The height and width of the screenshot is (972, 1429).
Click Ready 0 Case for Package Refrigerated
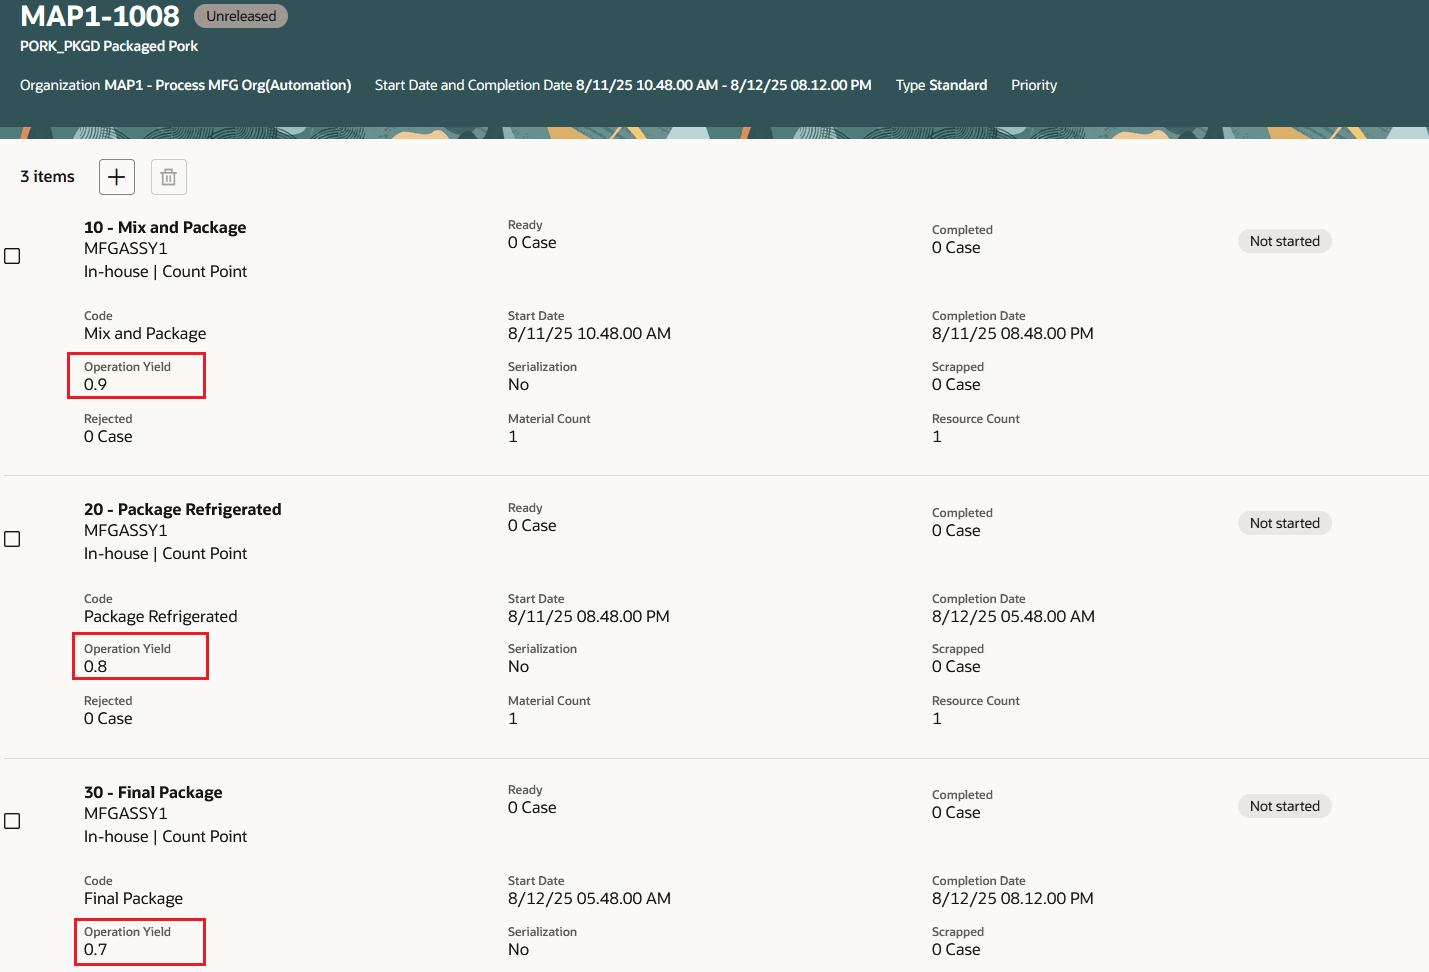click(x=532, y=518)
